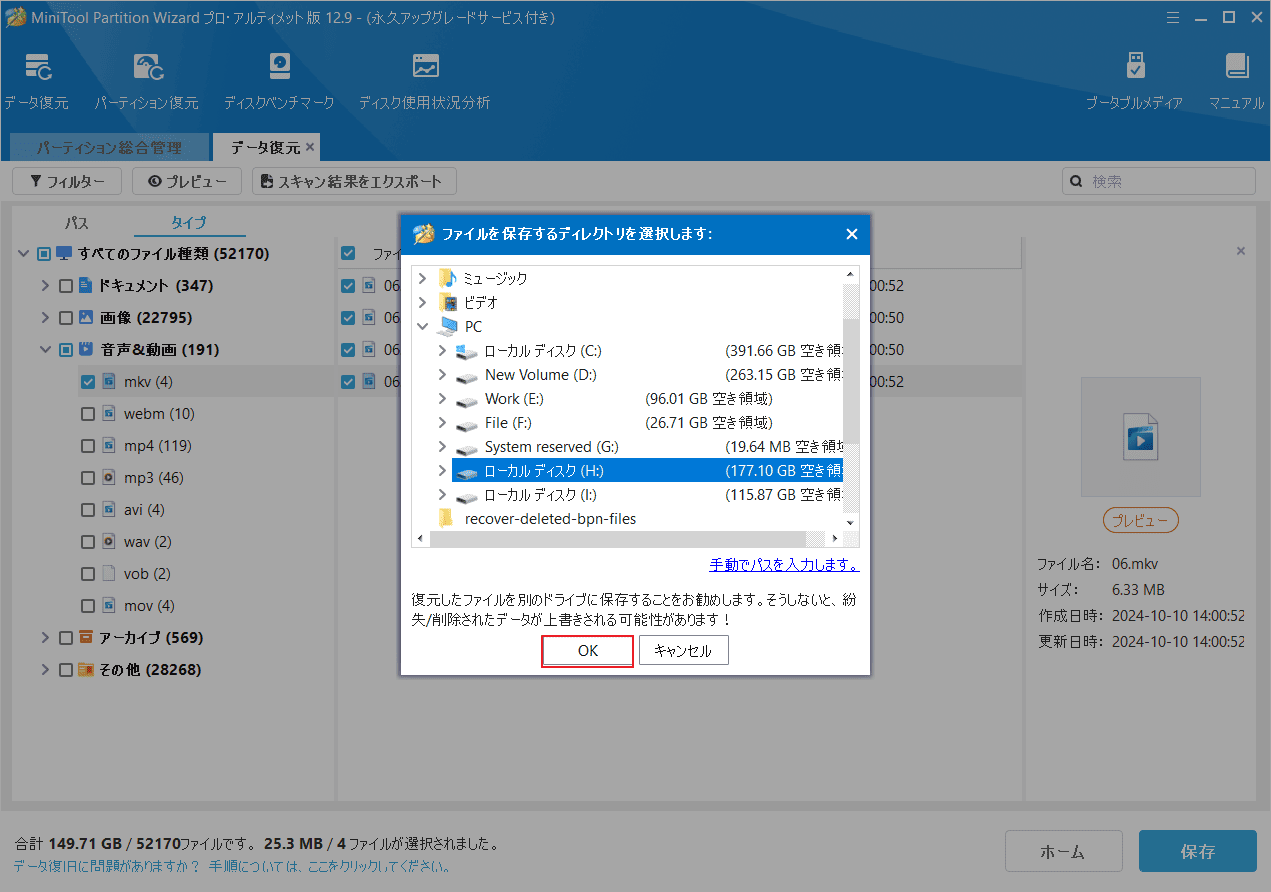
Task: Click the ビデオ folder icon
Action: [447, 302]
